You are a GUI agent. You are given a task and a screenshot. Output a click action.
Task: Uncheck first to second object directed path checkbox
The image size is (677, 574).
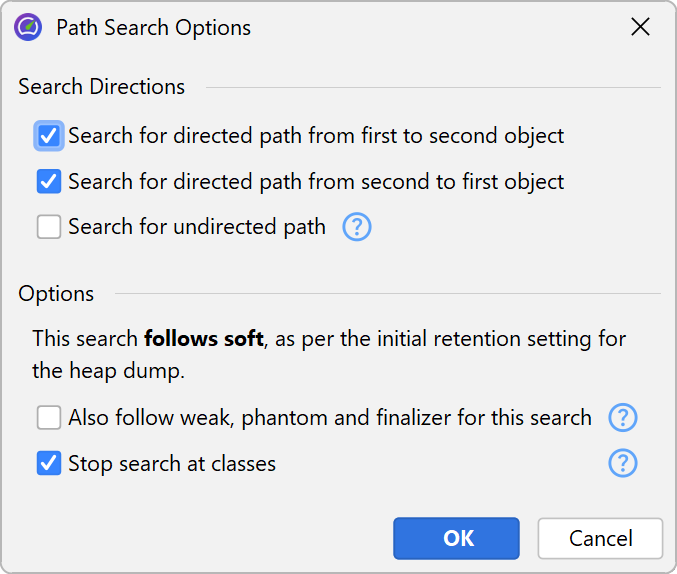tap(49, 136)
